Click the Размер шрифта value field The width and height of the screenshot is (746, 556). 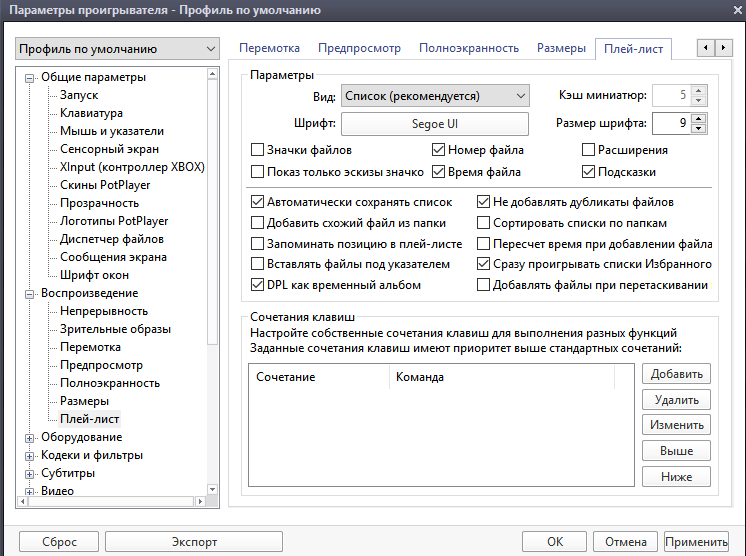pyautogui.click(x=671, y=123)
